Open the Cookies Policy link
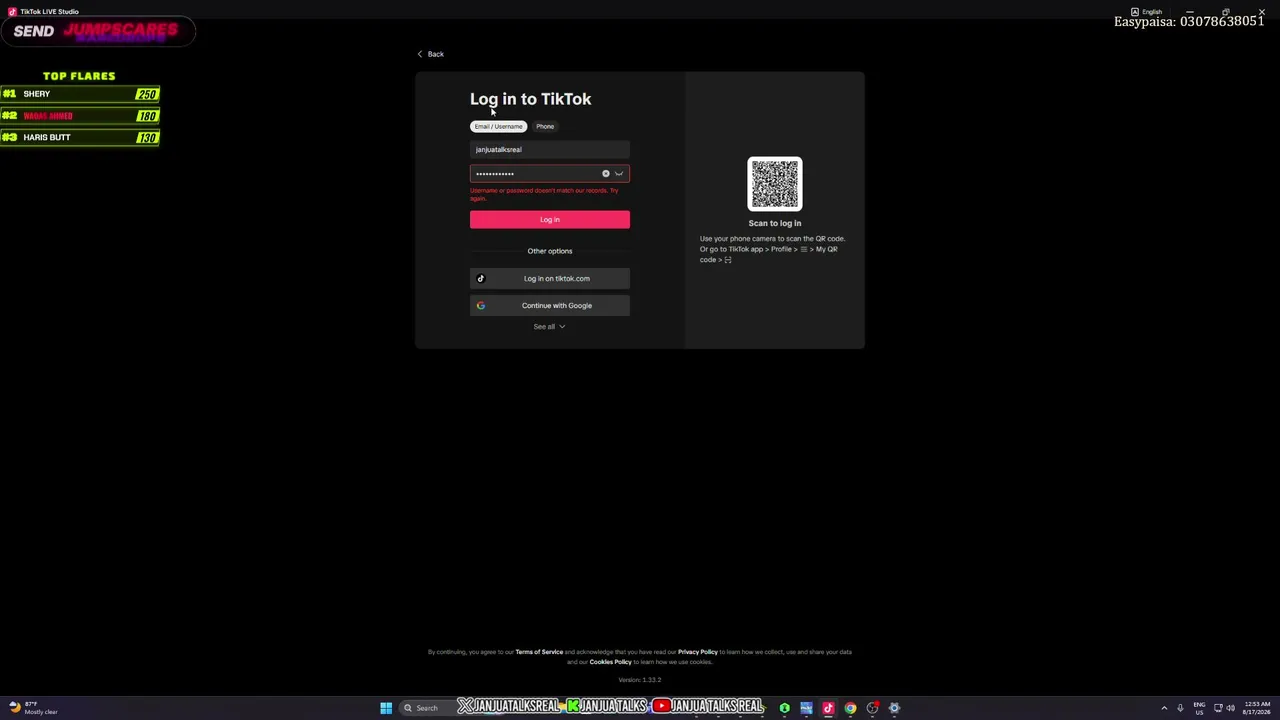The image size is (1280, 720). pos(610,662)
